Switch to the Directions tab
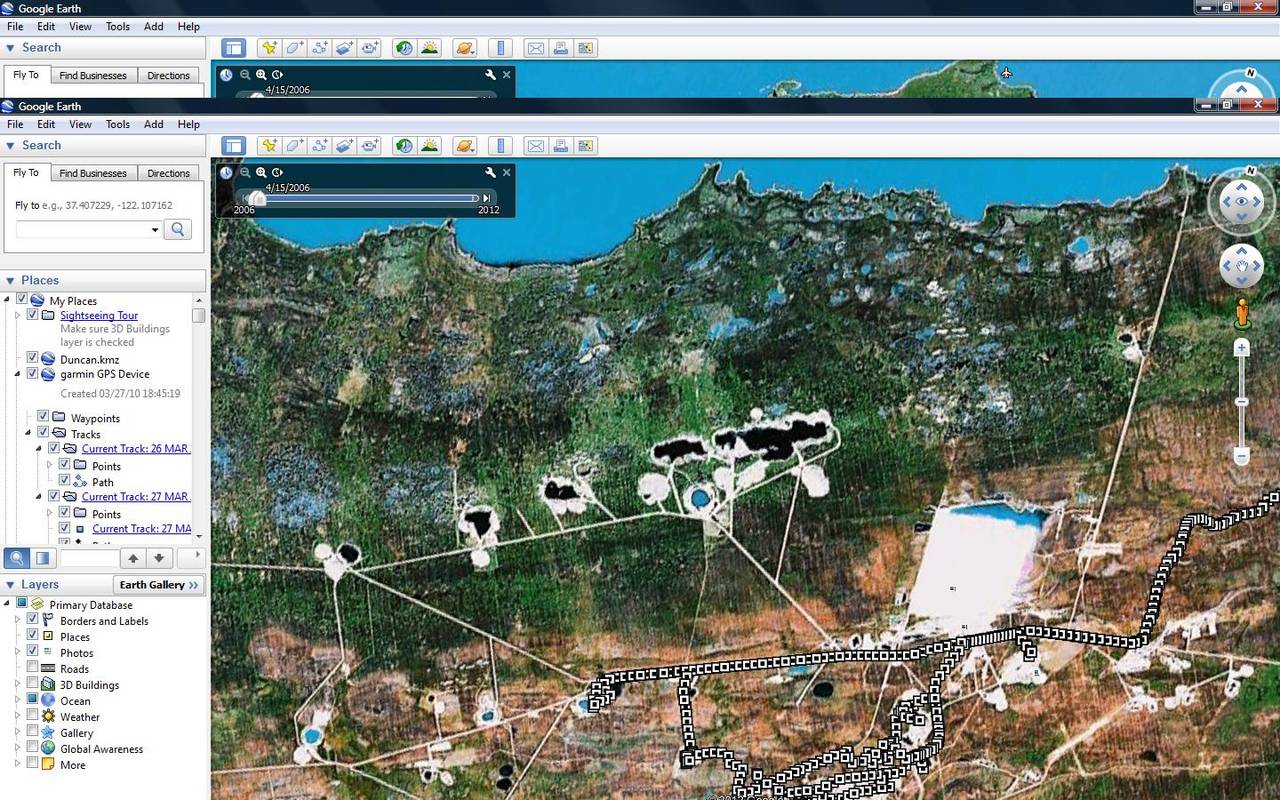1280x800 pixels. click(168, 173)
